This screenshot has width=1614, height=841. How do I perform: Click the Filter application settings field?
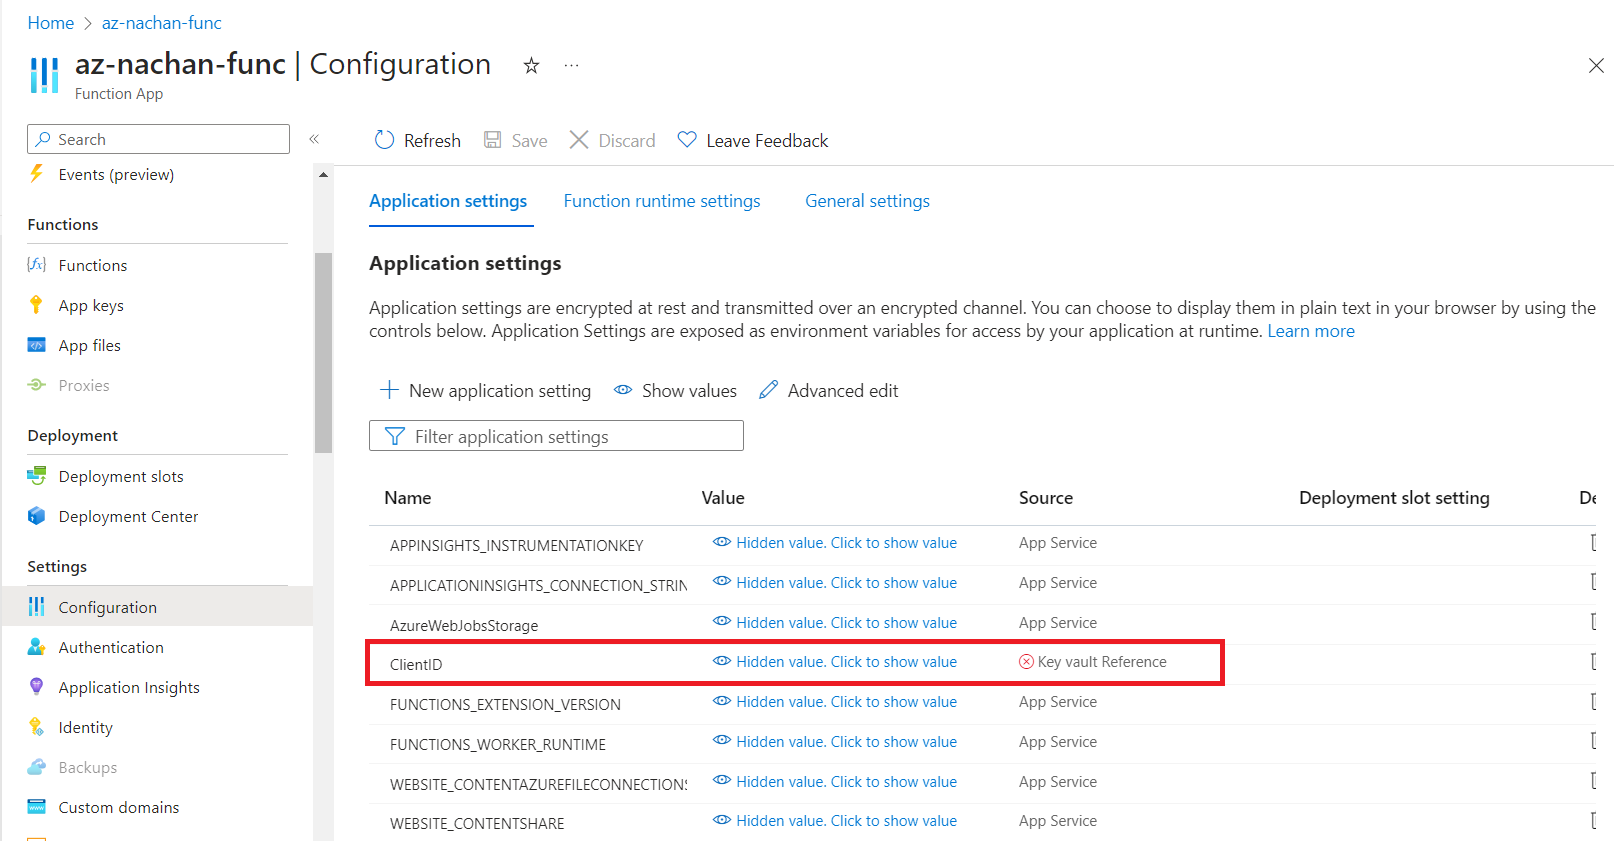(556, 437)
